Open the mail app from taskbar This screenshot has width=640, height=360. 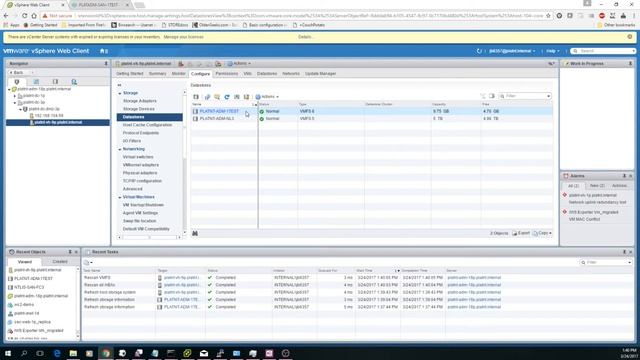[204, 353]
